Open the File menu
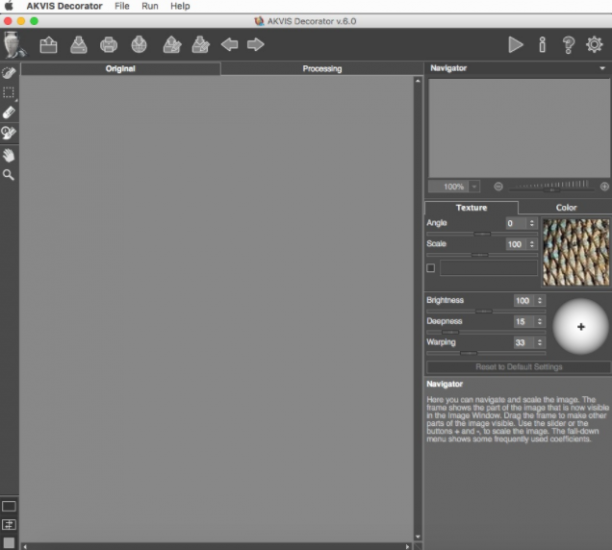The height and width of the screenshot is (550, 612). point(122,6)
